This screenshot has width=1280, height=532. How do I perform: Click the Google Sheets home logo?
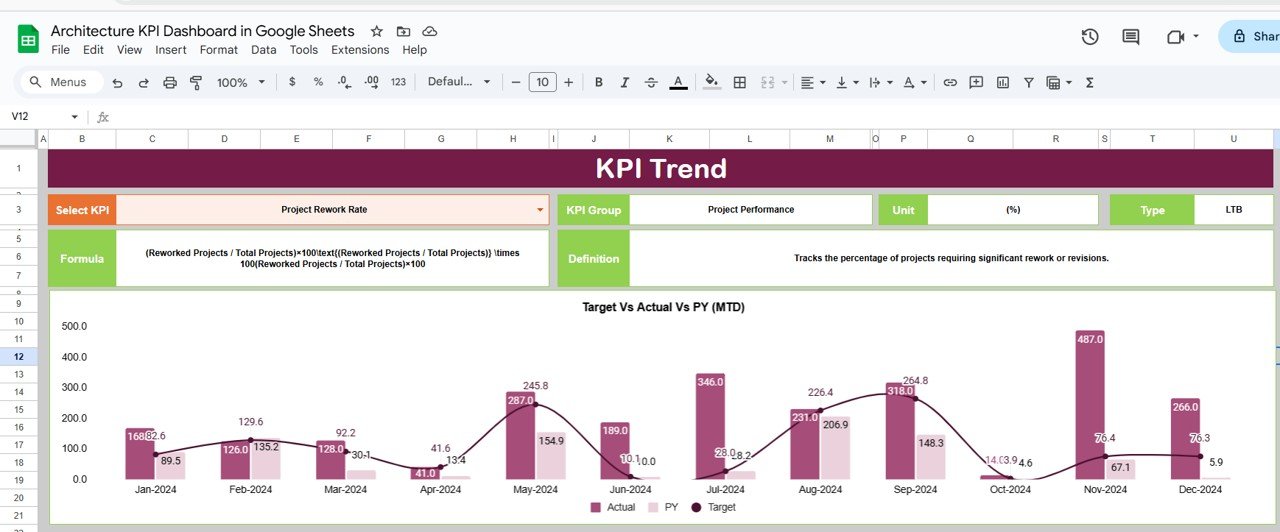(x=28, y=39)
